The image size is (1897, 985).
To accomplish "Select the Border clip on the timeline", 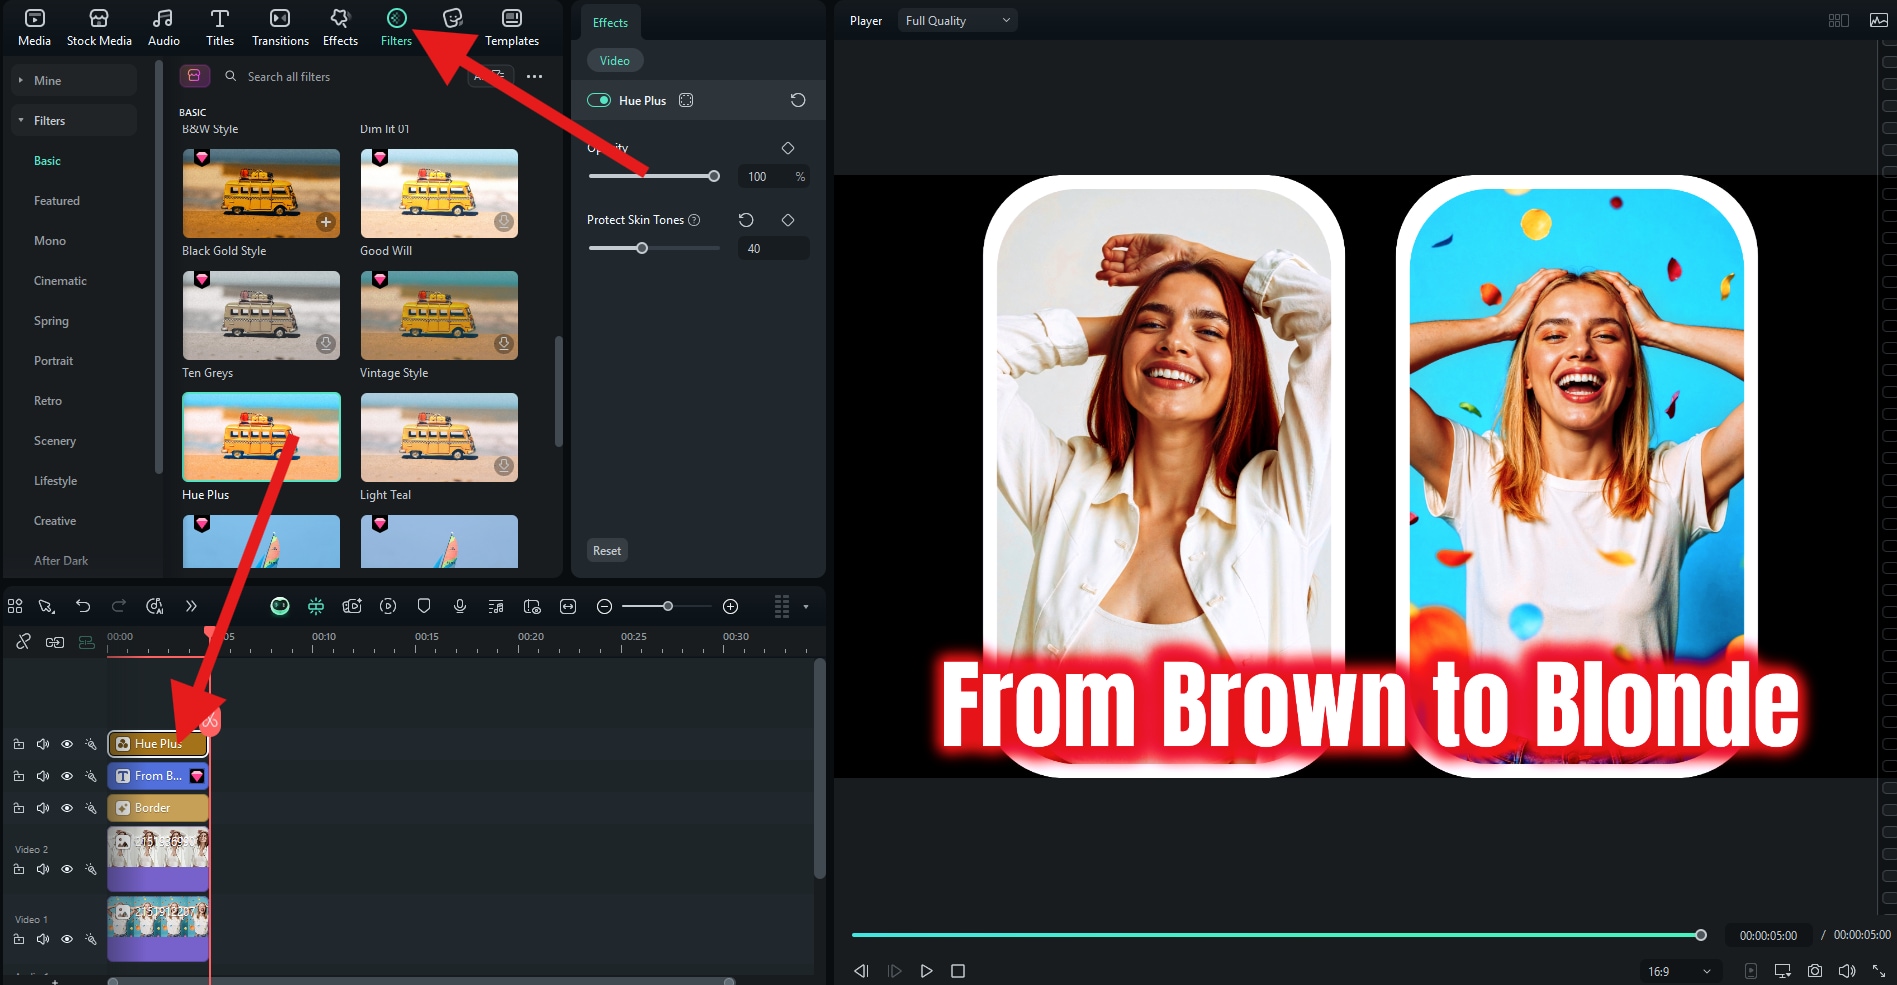I will click(158, 808).
